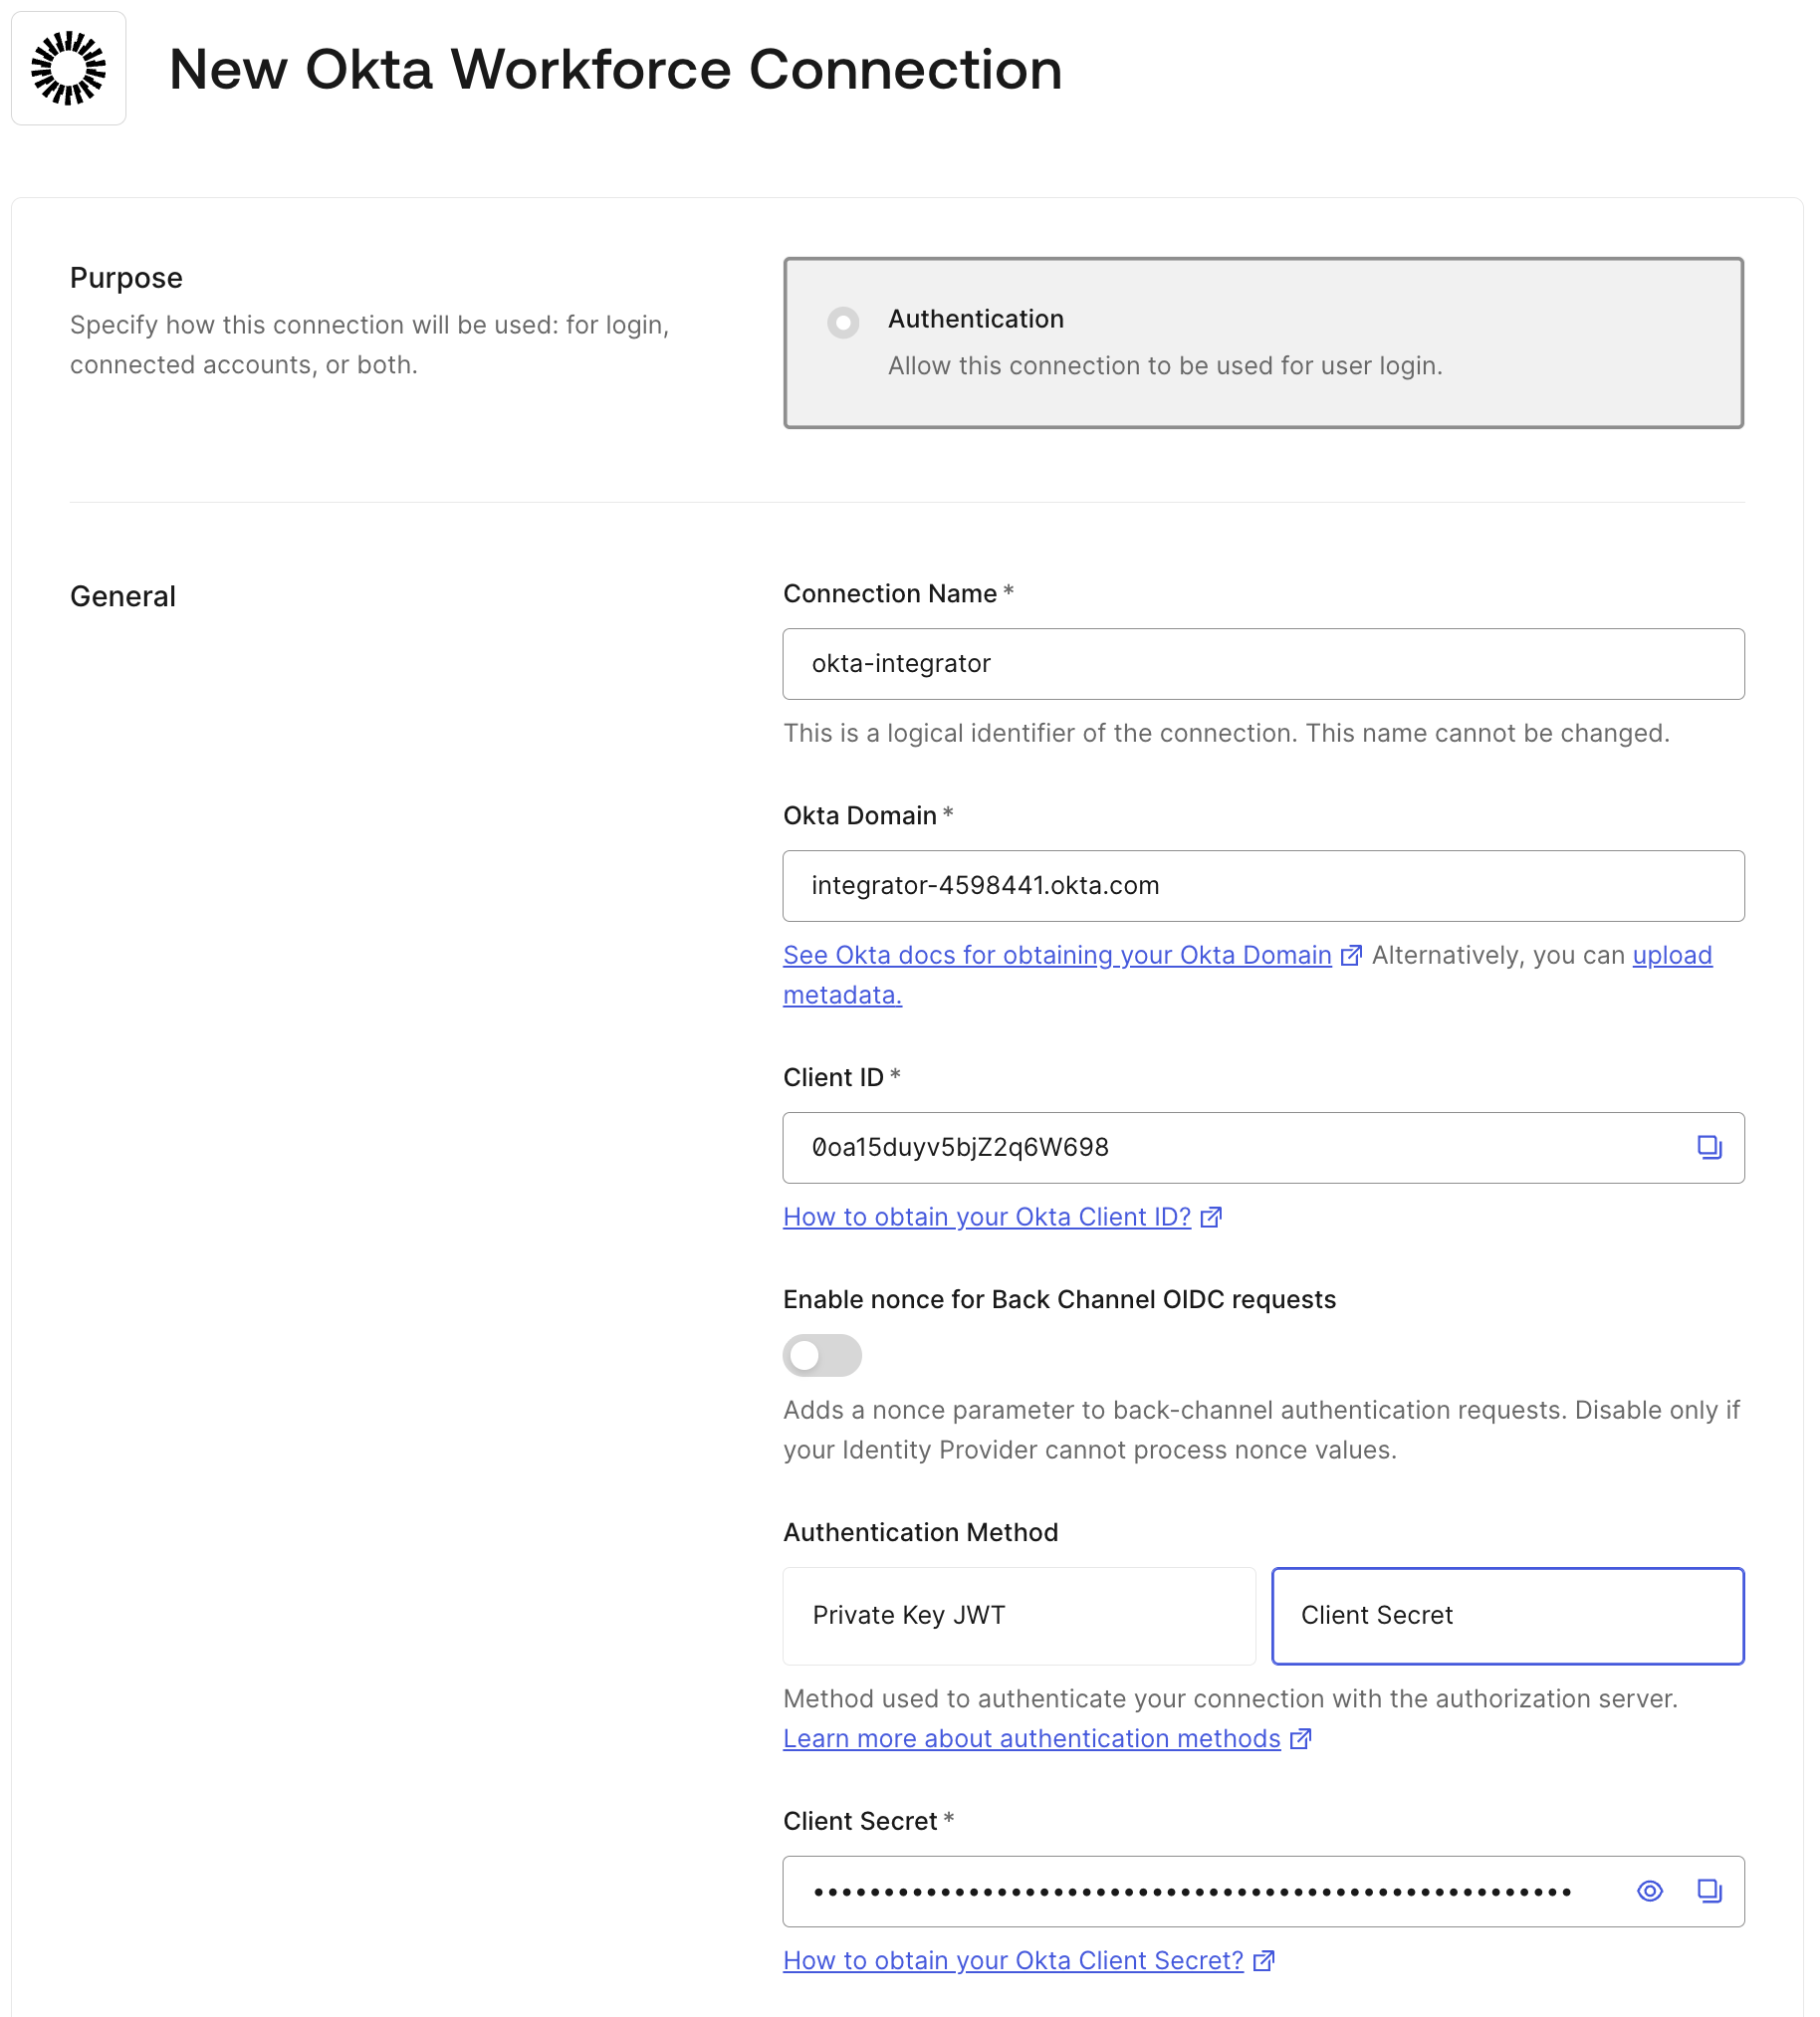Click the name cannot be changed helper text
Image resolution: width=1820 pixels, height=2017 pixels.
click(x=1226, y=733)
